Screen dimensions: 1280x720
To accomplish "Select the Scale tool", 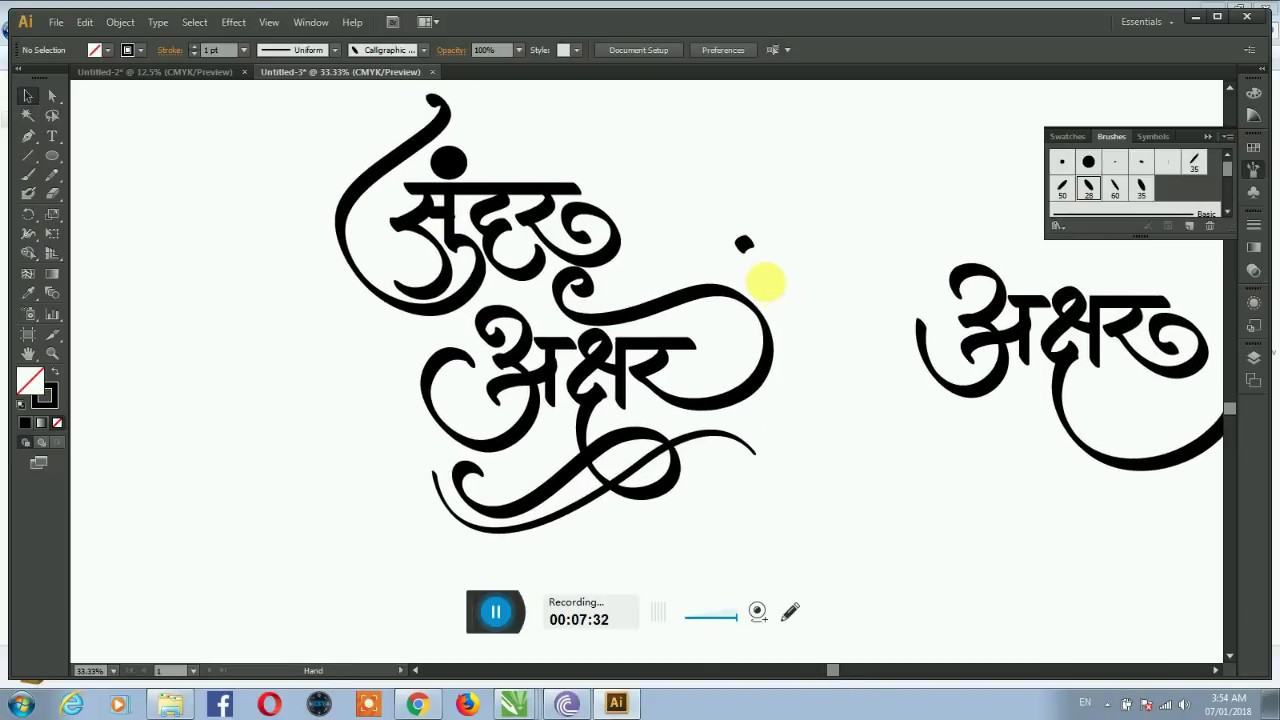I will [x=52, y=214].
